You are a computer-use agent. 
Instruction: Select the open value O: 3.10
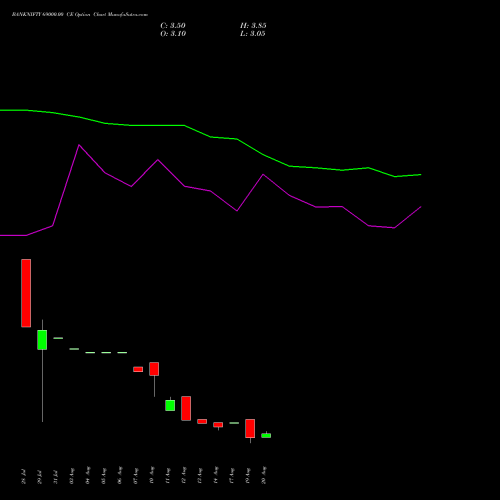point(173,34)
